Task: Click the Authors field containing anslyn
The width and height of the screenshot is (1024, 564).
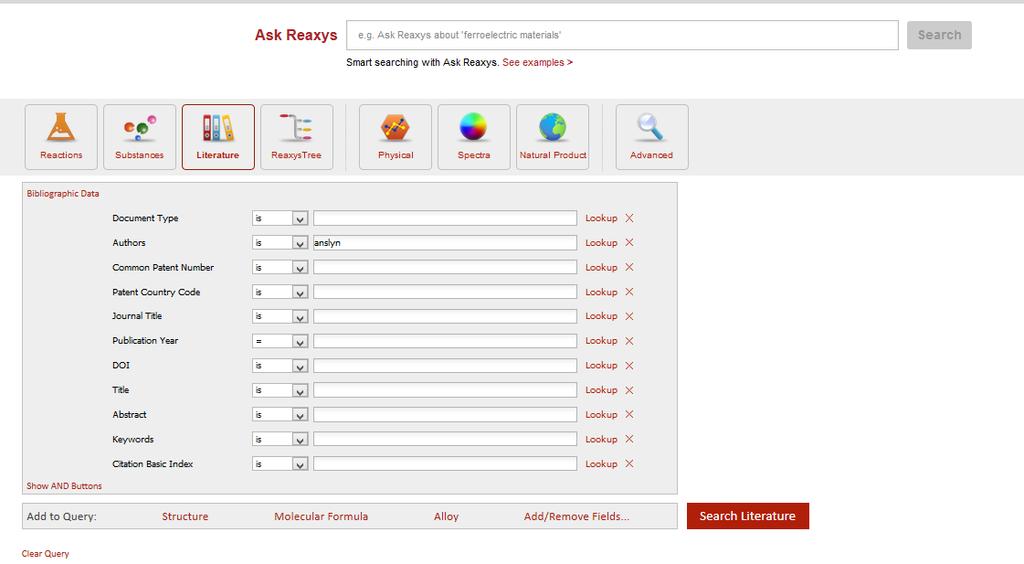Action: pyautogui.click(x=445, y=243)
